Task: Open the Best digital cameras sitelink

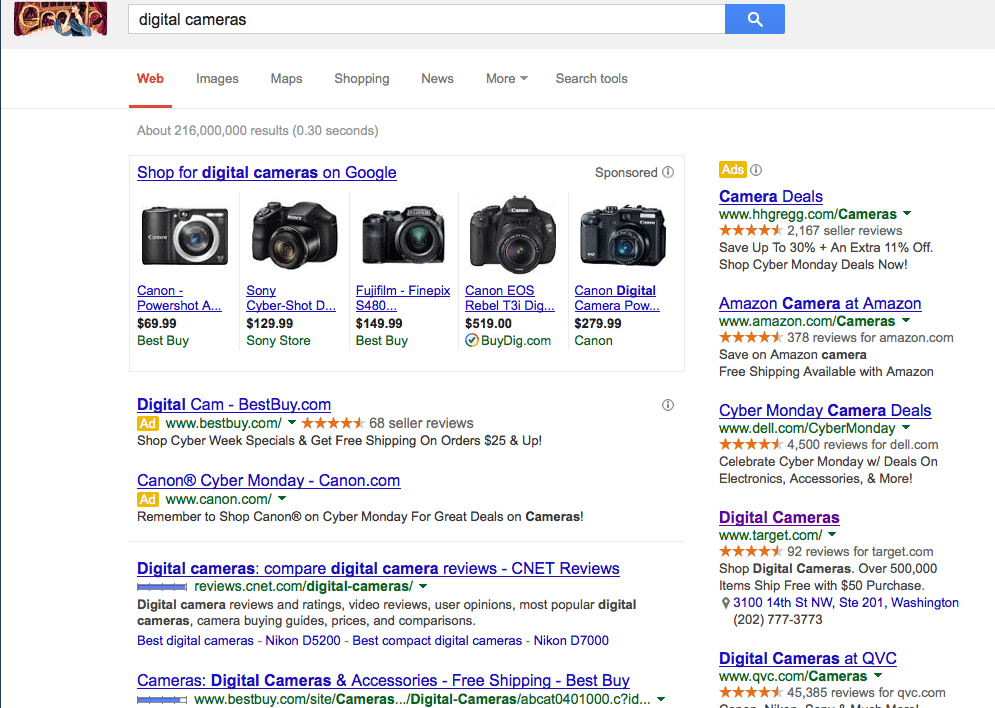Action: click(x=195, y=641)
